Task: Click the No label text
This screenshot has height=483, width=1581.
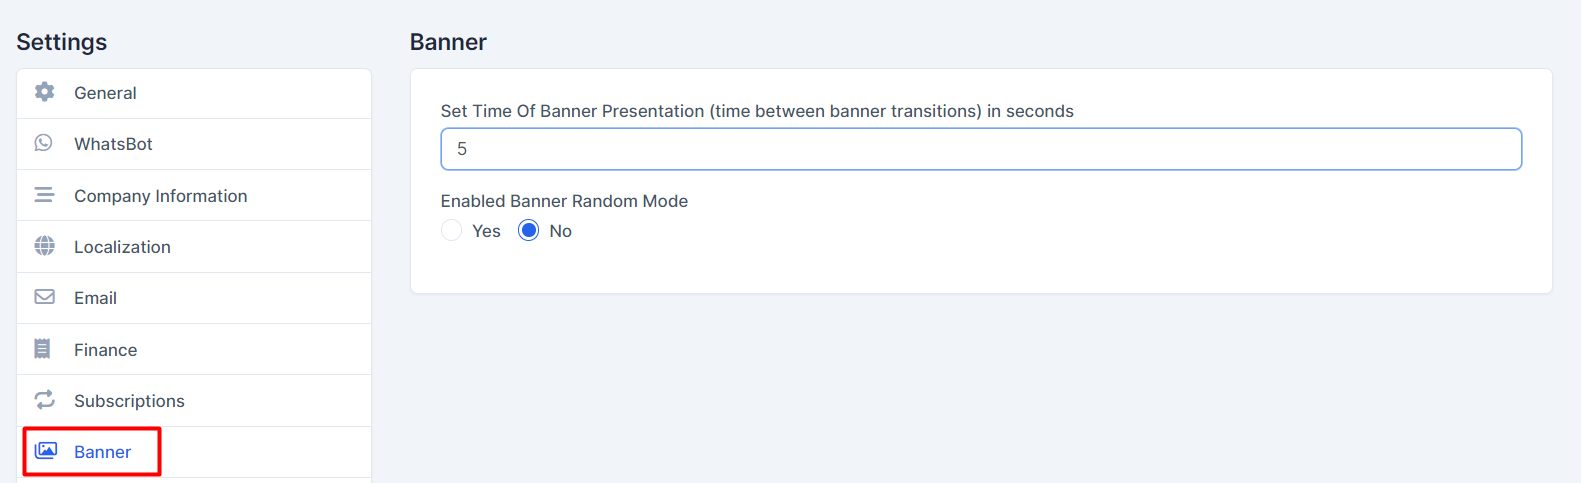Action: (561, 231)
